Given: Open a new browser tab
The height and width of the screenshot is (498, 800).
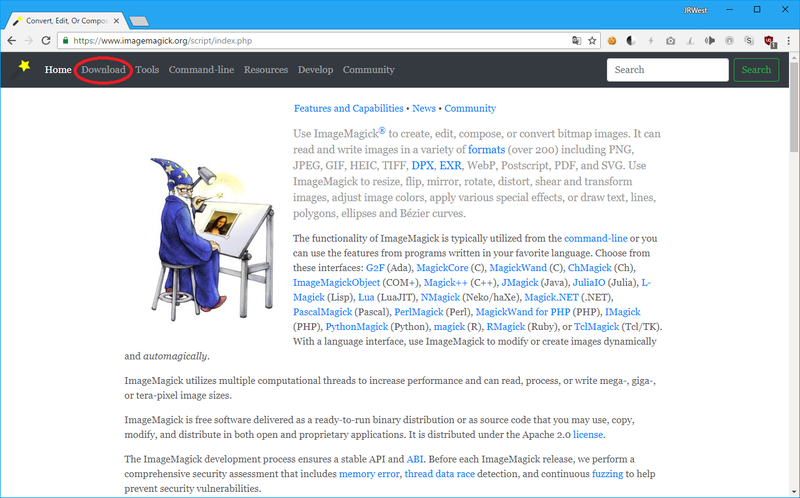Looking at the screenshot, I should tap(139, 21).
